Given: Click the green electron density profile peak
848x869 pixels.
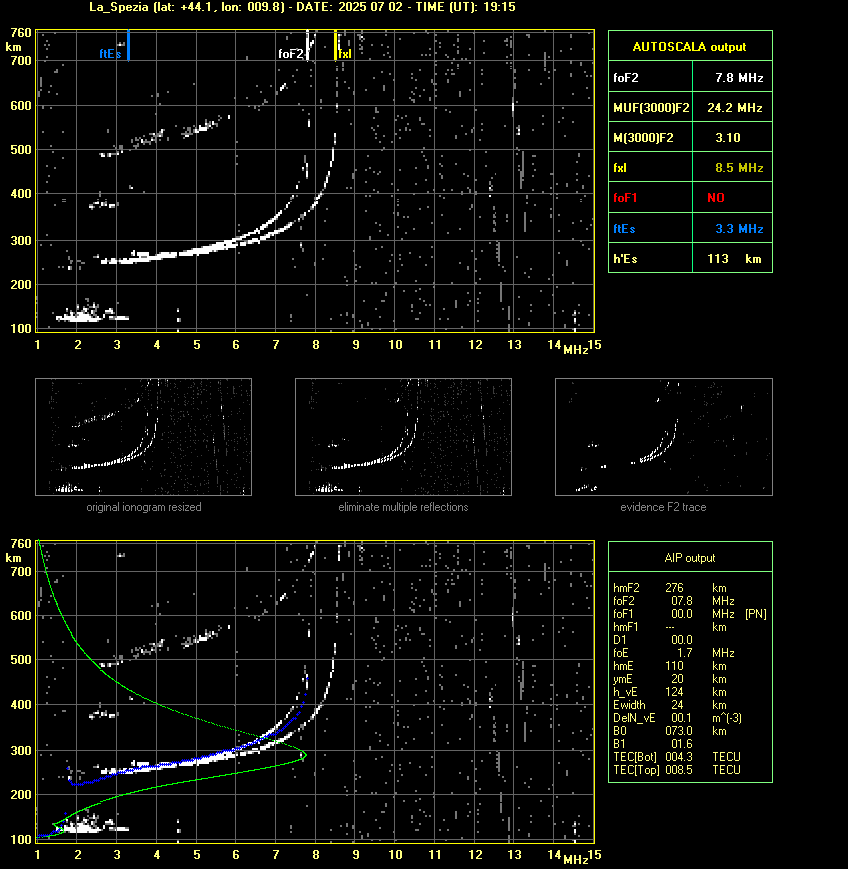Looking at the screenshot, I should pyautogui.click(x=304, y=754).
